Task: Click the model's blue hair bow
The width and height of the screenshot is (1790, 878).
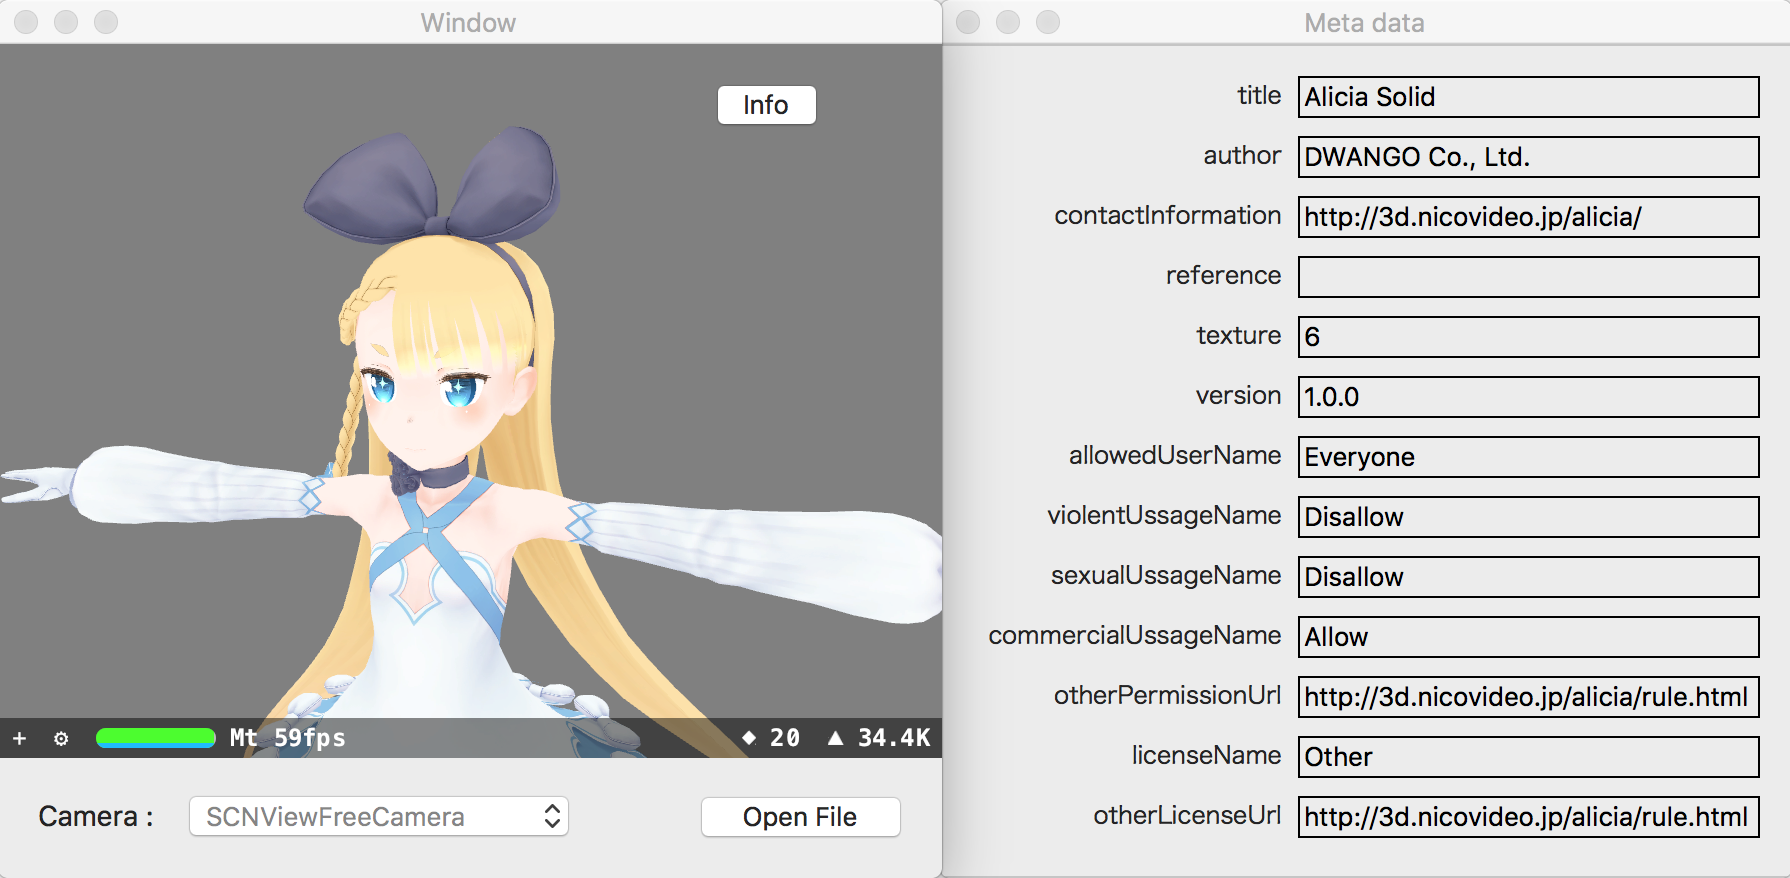Action: [432, 185]
